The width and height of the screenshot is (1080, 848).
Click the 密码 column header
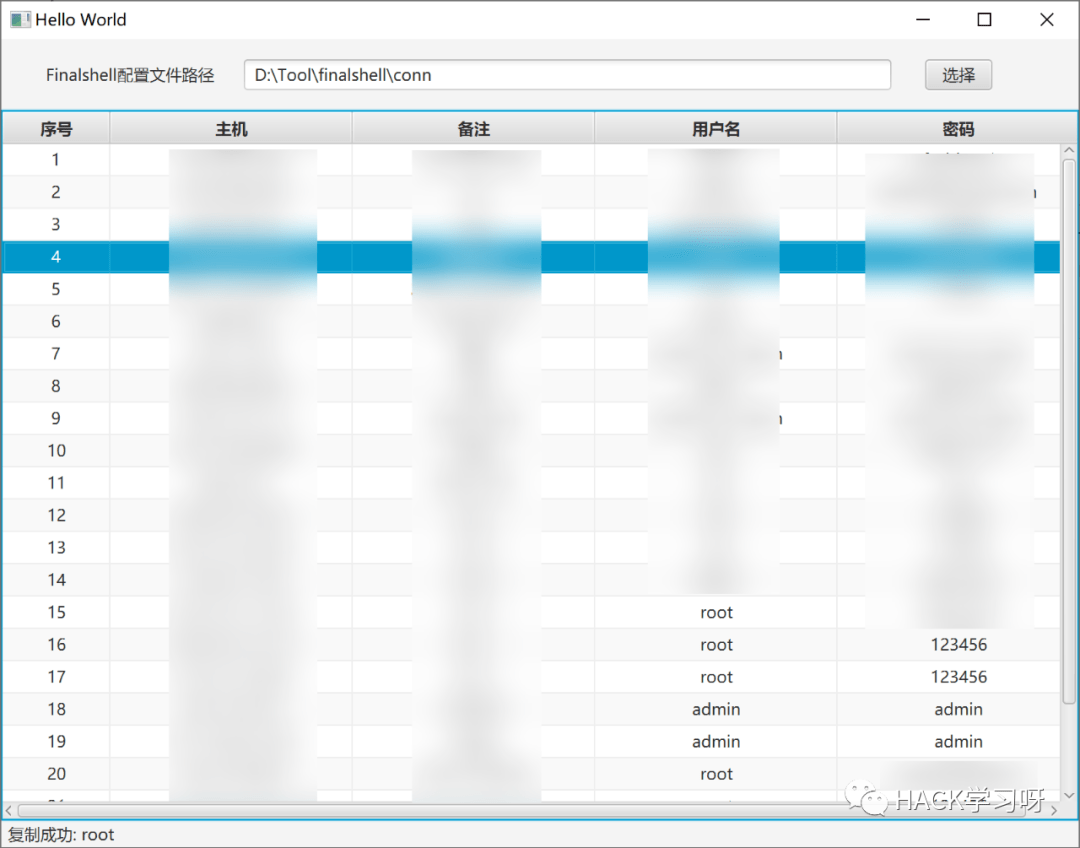click(x=957, y=129)
